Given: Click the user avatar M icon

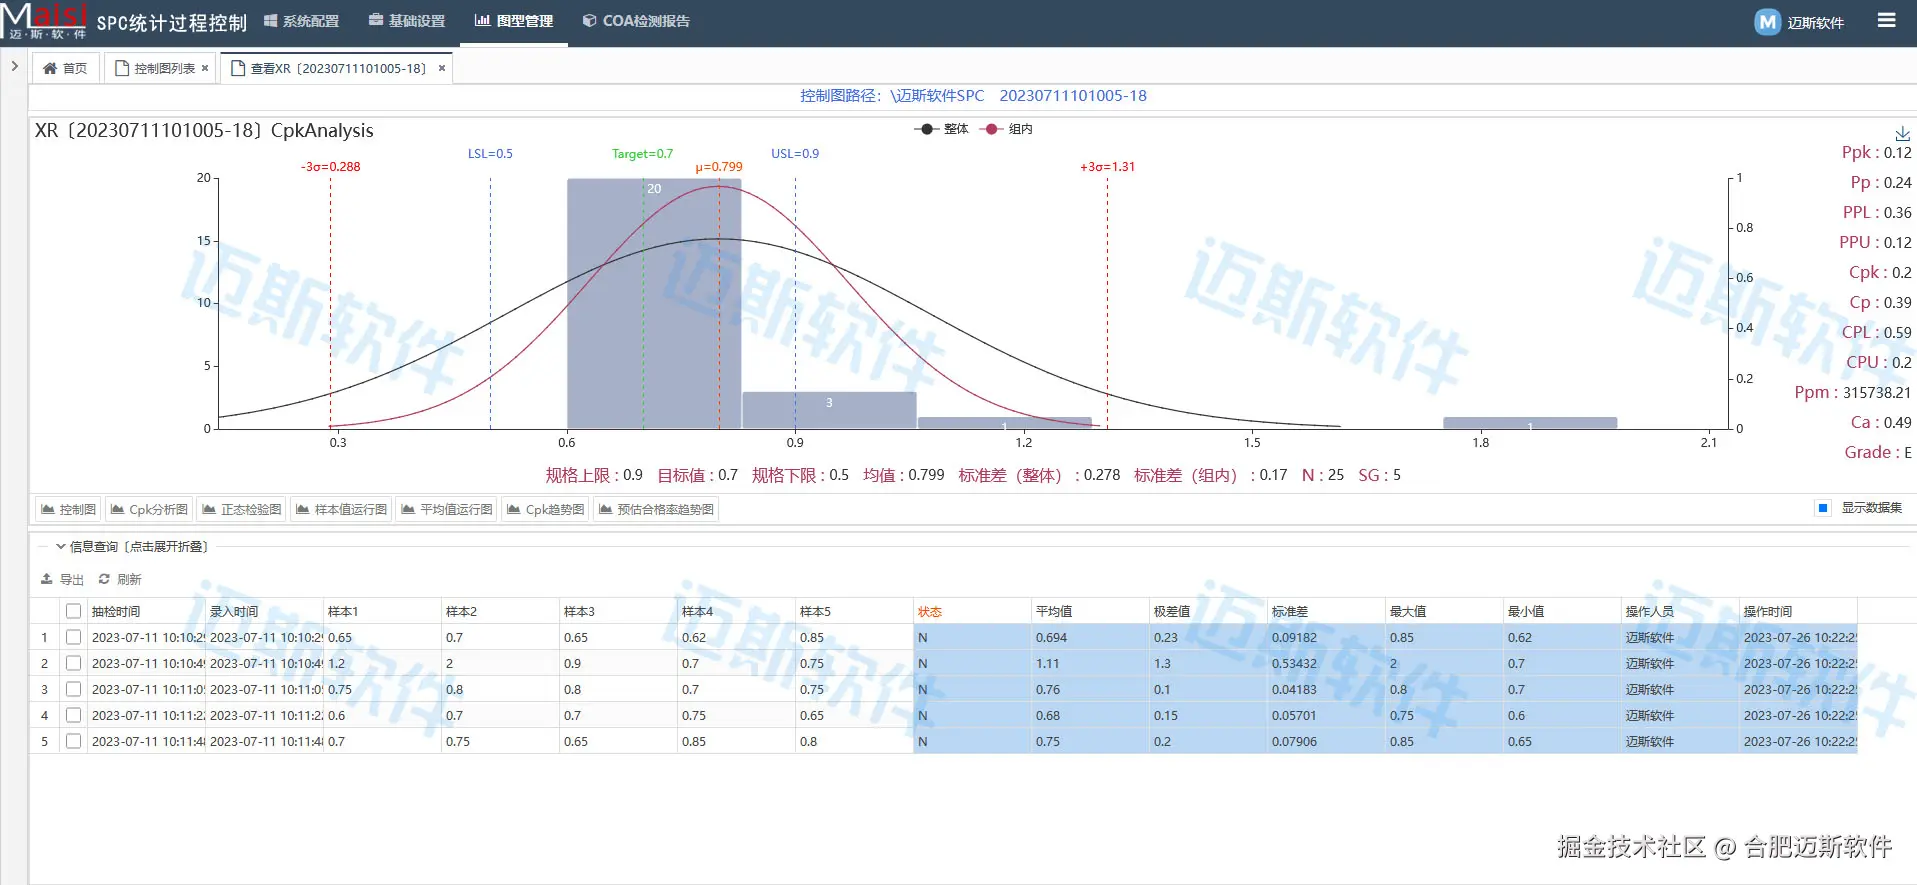Looking at the screenshot, I should coord(1767,22).
